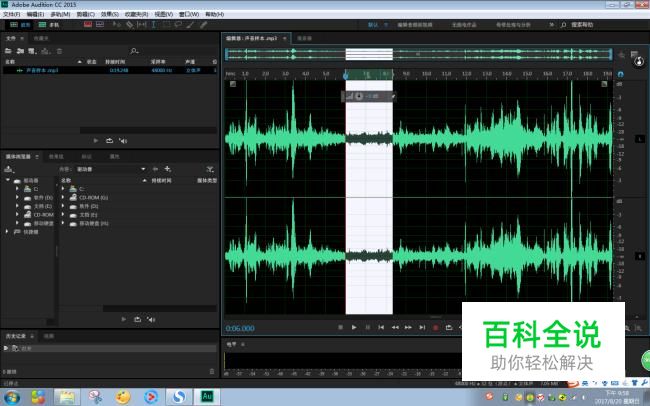
Task: Expand 文档 (E:) in left tree
Action: [17, 206]
